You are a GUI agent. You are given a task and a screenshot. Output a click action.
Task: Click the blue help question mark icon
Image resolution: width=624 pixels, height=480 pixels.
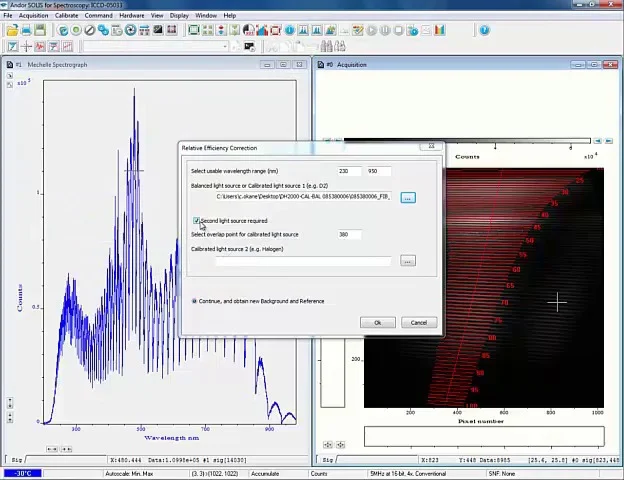tap(484, 30)
